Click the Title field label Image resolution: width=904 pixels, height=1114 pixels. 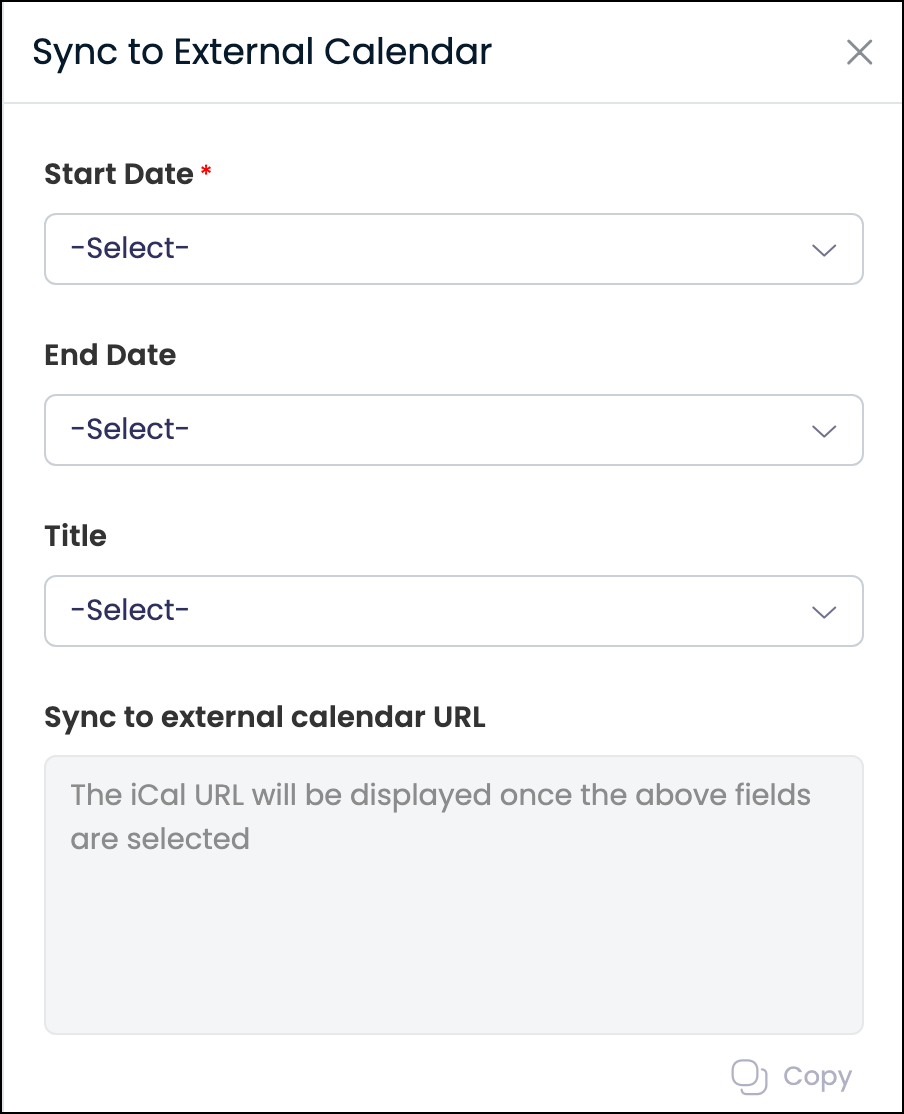[76, 536]
